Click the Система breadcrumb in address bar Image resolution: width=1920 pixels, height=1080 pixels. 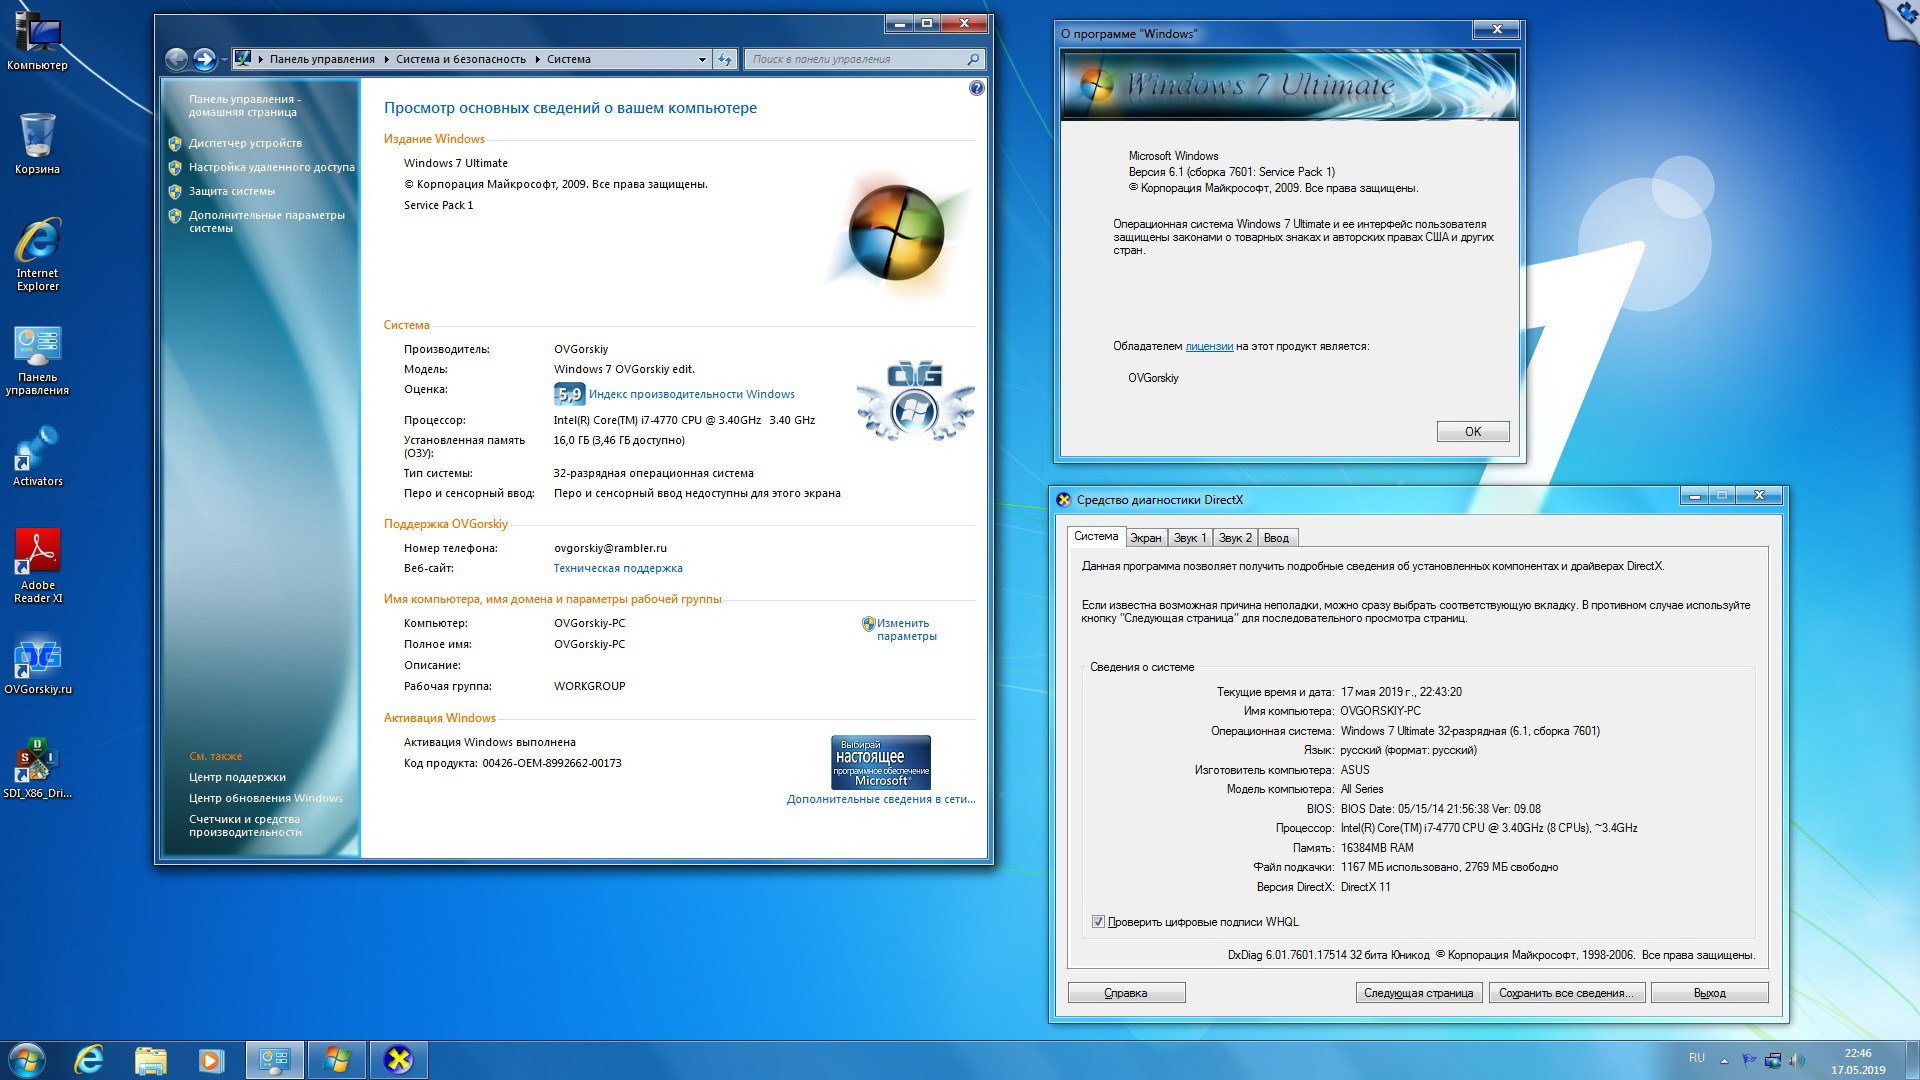[569, 59]
